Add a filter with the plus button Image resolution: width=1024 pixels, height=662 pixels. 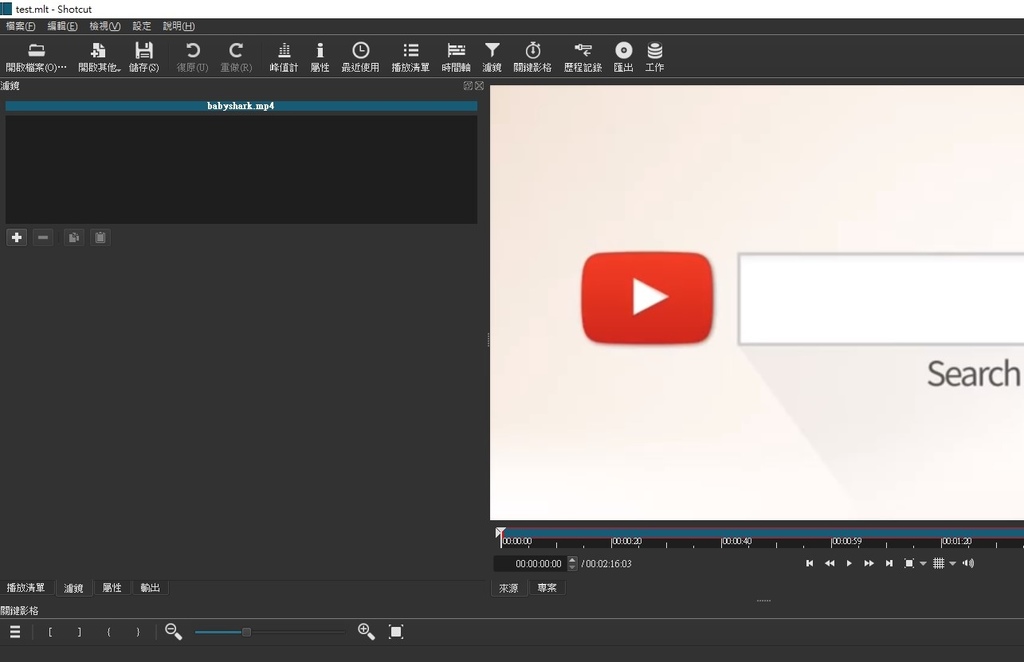click(x=17, y=238)
